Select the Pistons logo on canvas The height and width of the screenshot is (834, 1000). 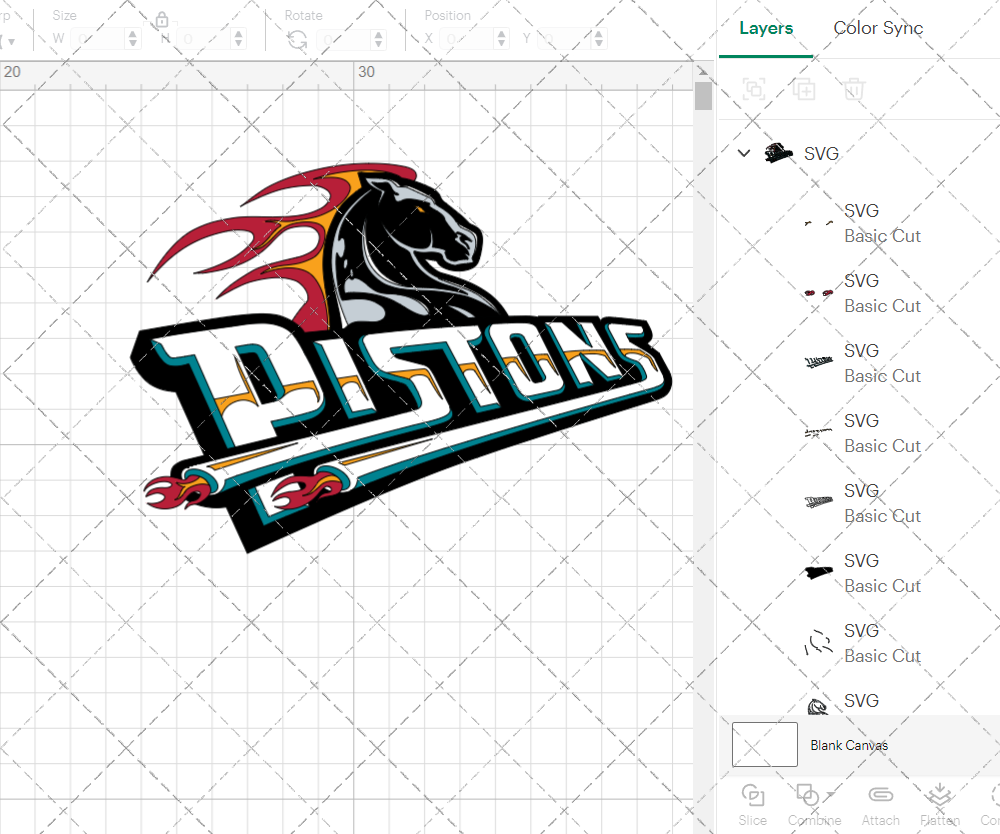pyautogui.click(x=401, y=357)
